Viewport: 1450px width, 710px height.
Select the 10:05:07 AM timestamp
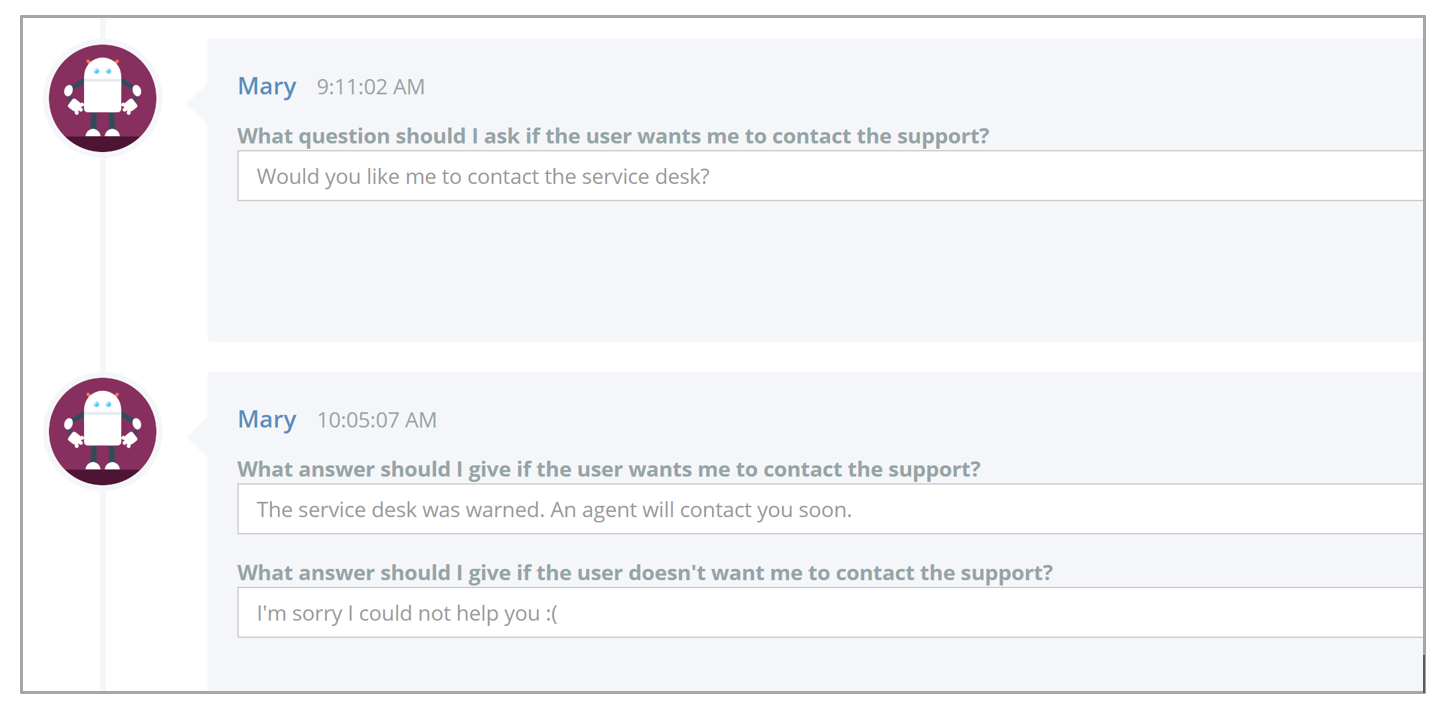pyautogui.click(x=377, y=421)
